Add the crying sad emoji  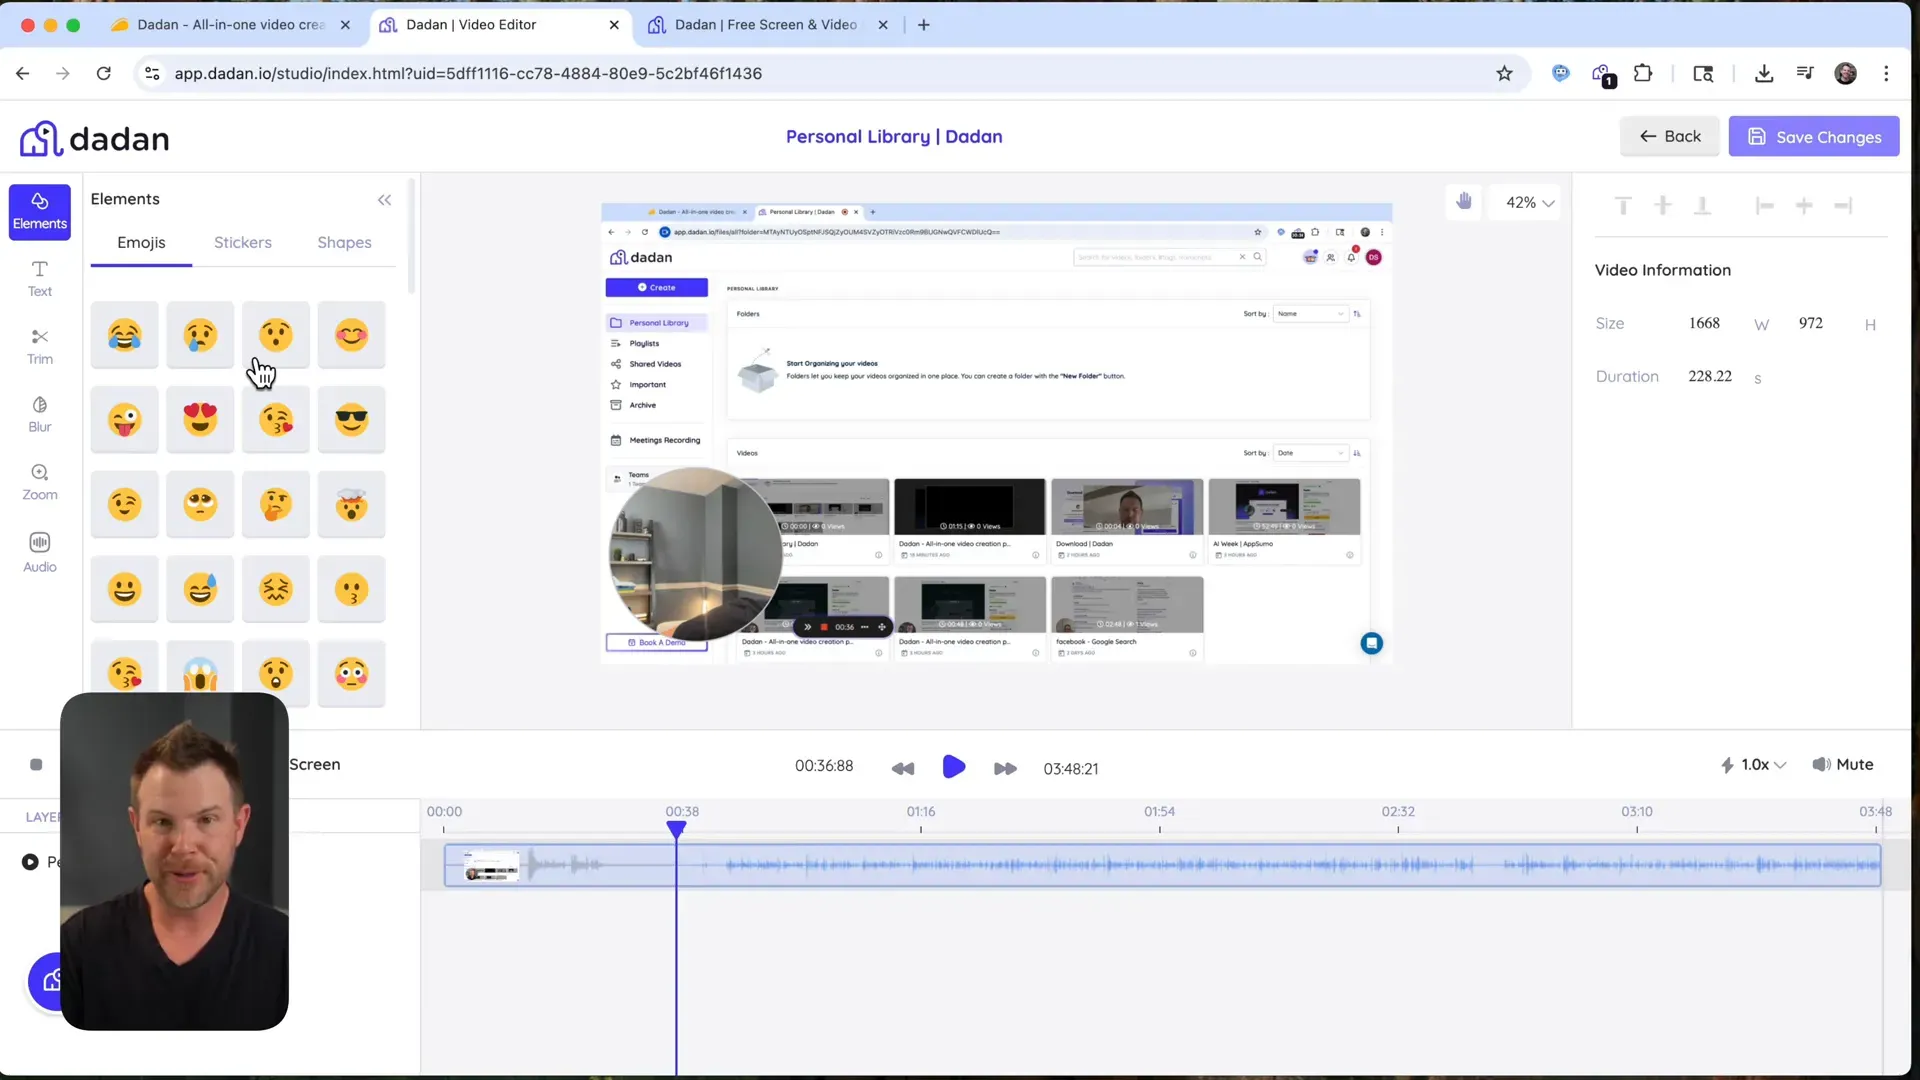tap(200, 335)
